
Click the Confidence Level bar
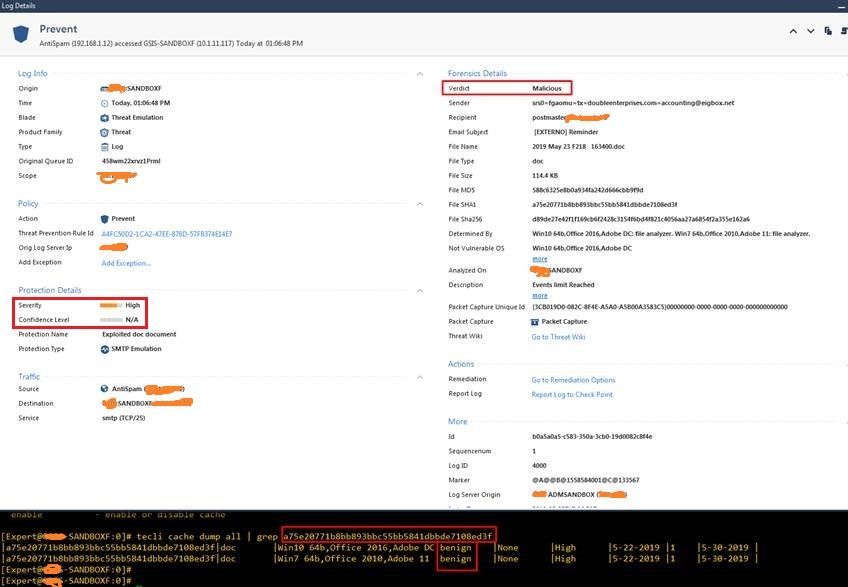pos(111,320)
